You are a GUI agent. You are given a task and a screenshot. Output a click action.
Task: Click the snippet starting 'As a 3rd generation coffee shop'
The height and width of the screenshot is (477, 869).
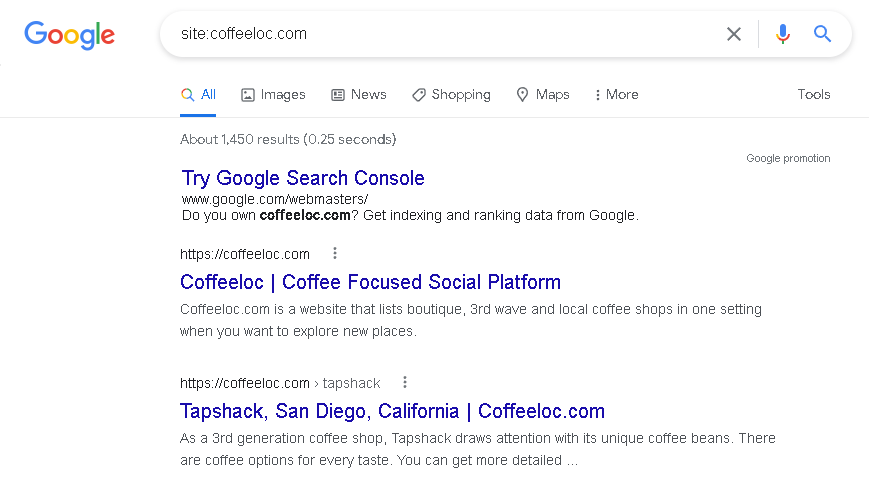[x=478, y=449]
